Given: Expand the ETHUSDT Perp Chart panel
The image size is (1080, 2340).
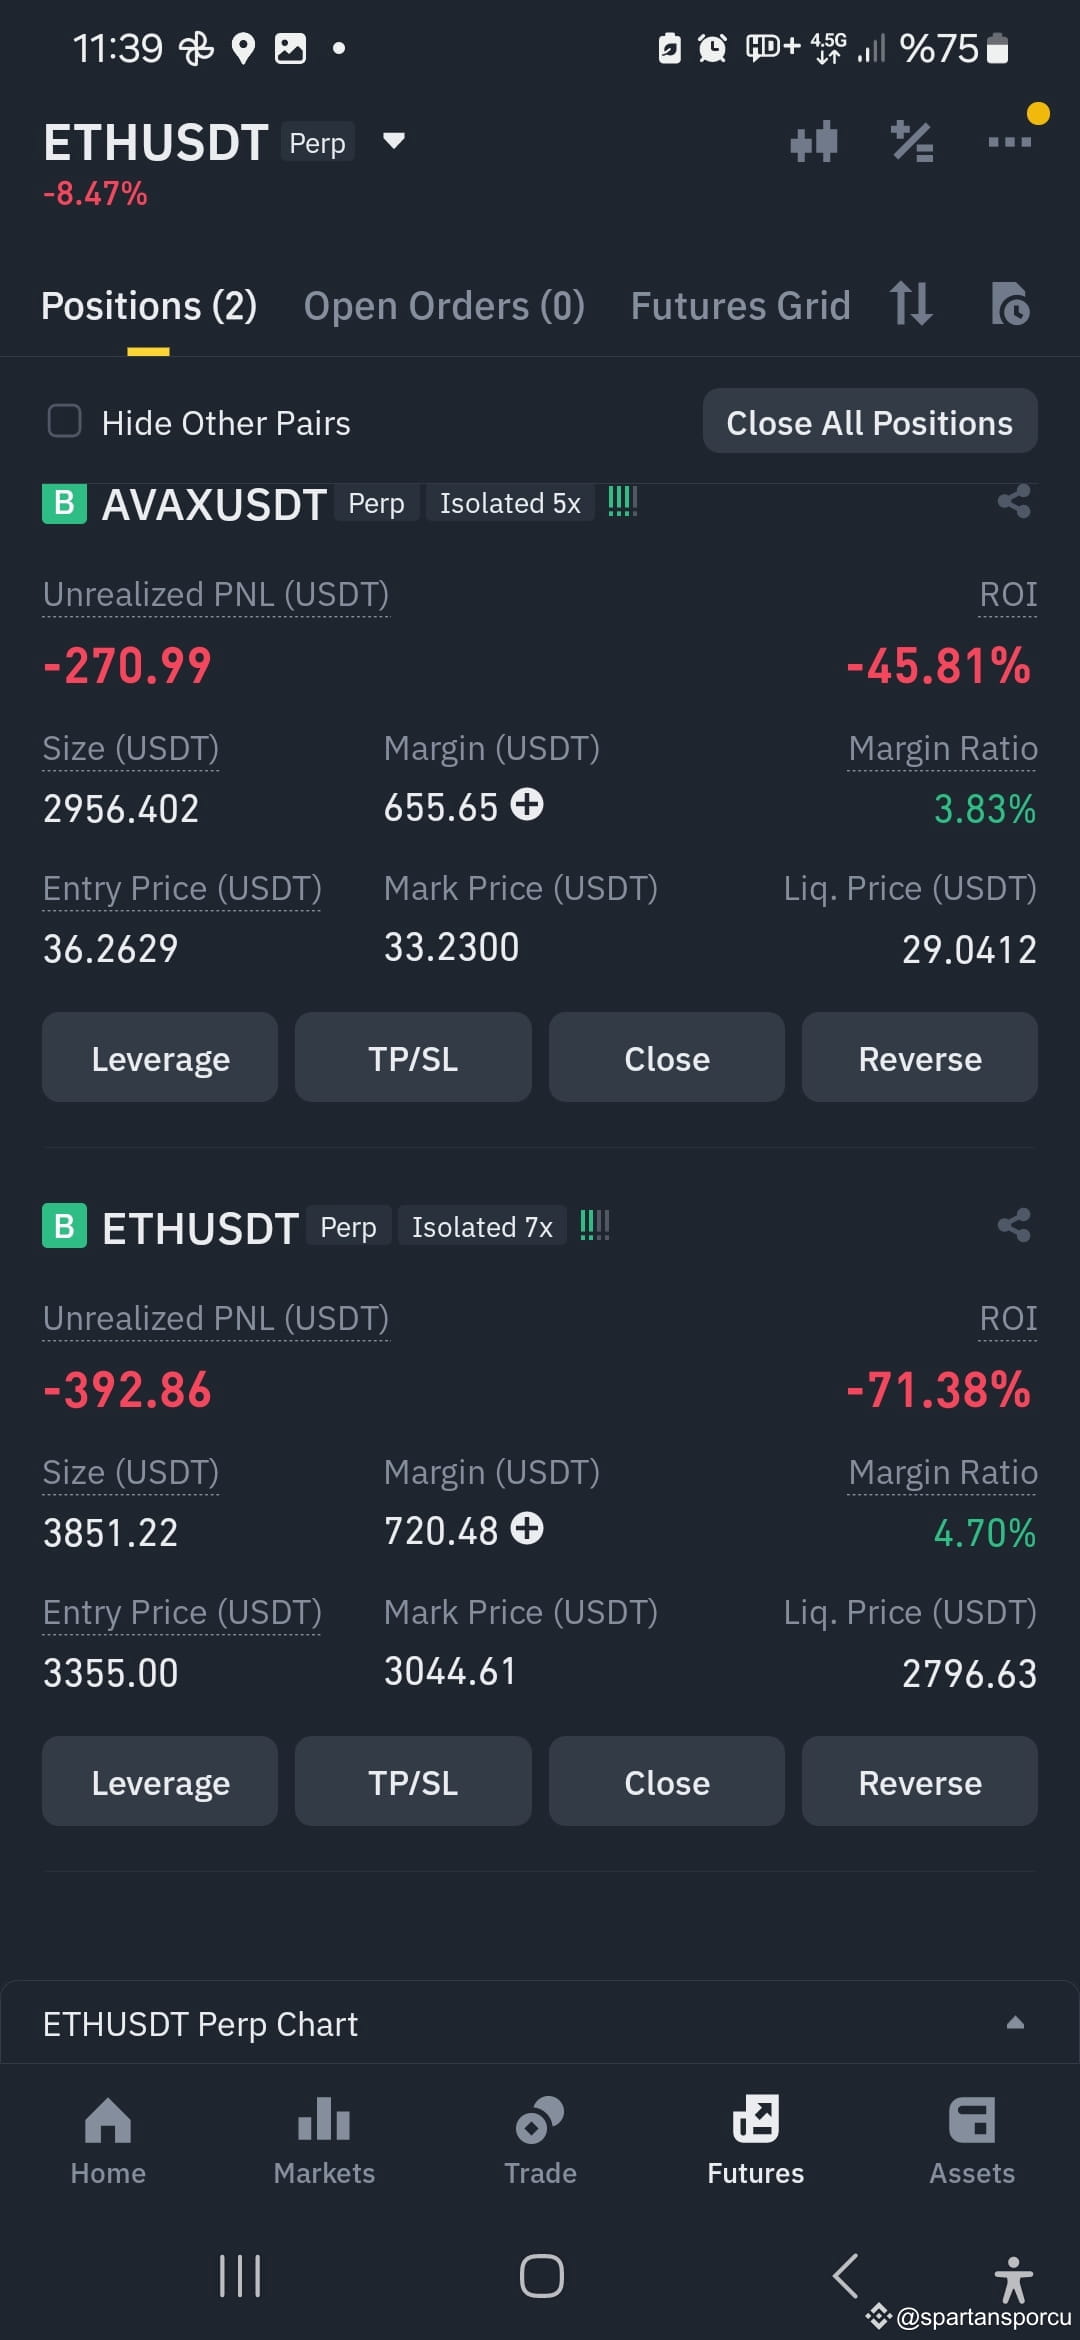Looking at the screenshot, I should click(x=1015, y=2022).
